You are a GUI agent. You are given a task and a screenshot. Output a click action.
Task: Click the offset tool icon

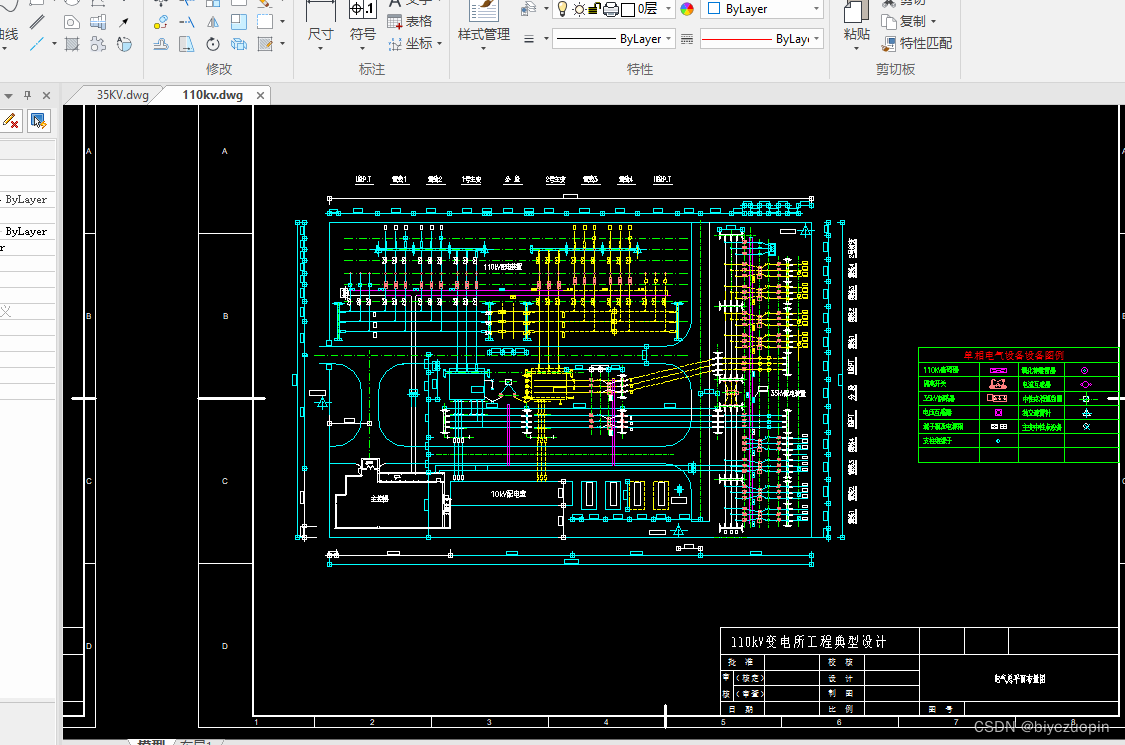click(161, 44)
